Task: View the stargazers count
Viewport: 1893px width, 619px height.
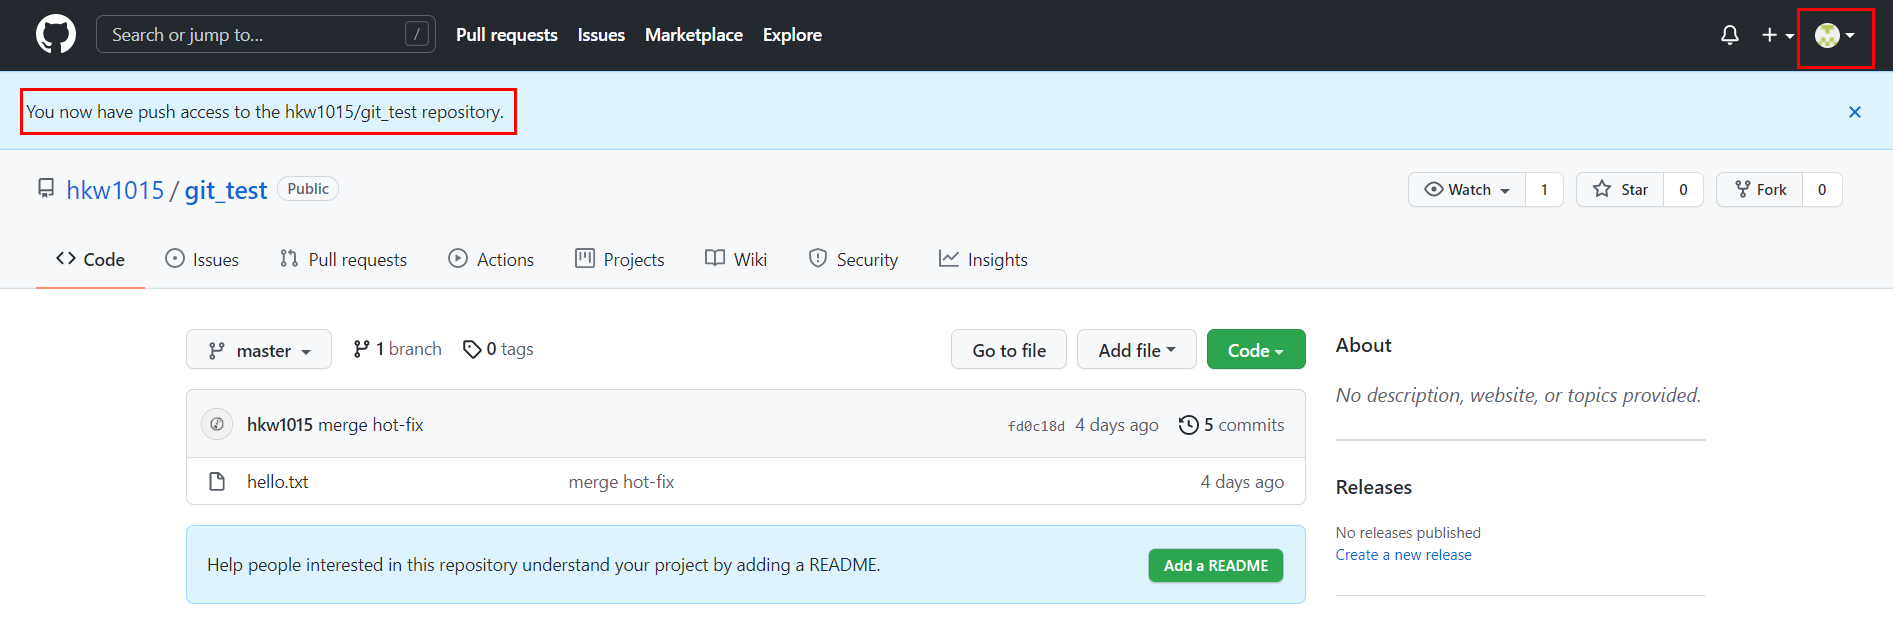Action: tap(1683, 190)
